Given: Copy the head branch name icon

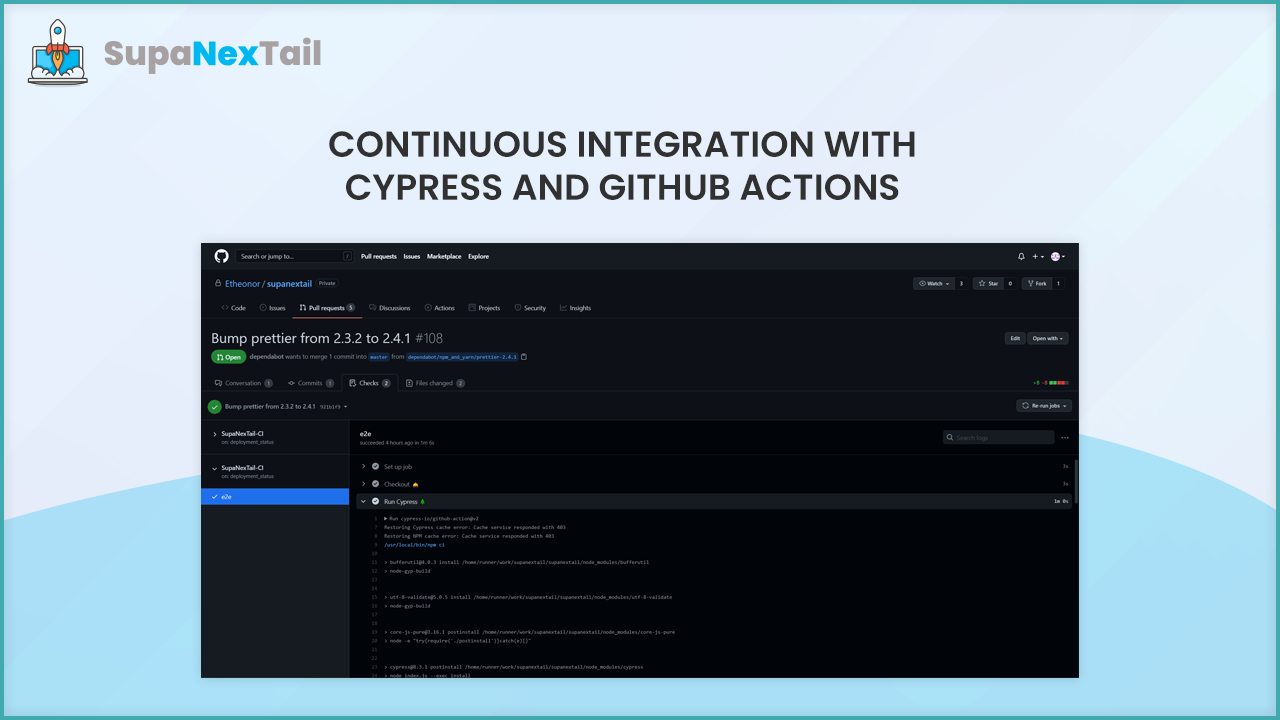Looking at the screenshot, I should (x=524, y=357).
